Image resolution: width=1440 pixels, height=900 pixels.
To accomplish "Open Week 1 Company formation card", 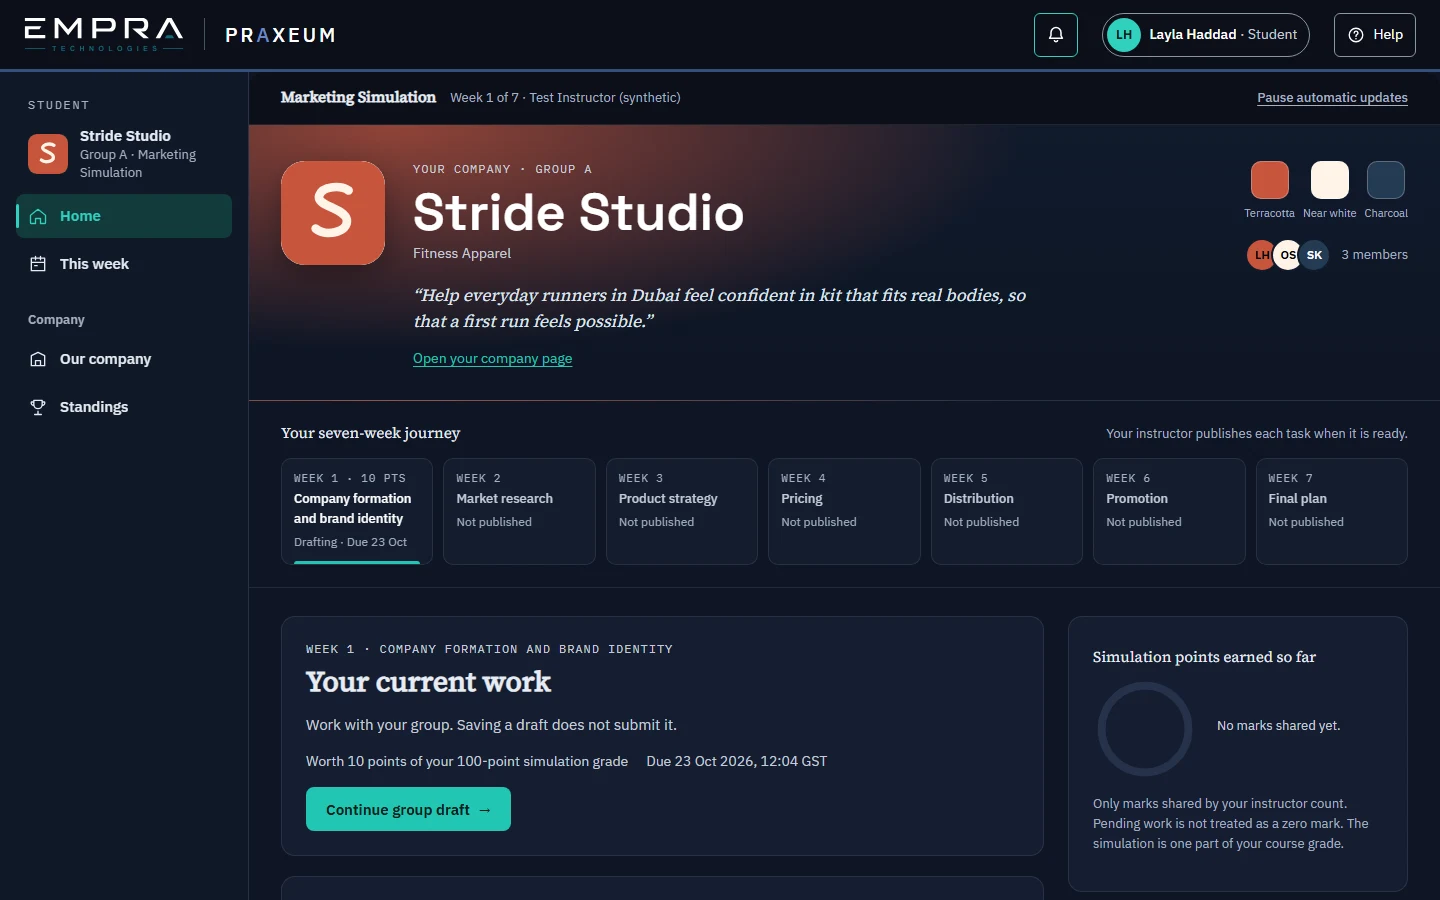I will (x=357, y=511).
